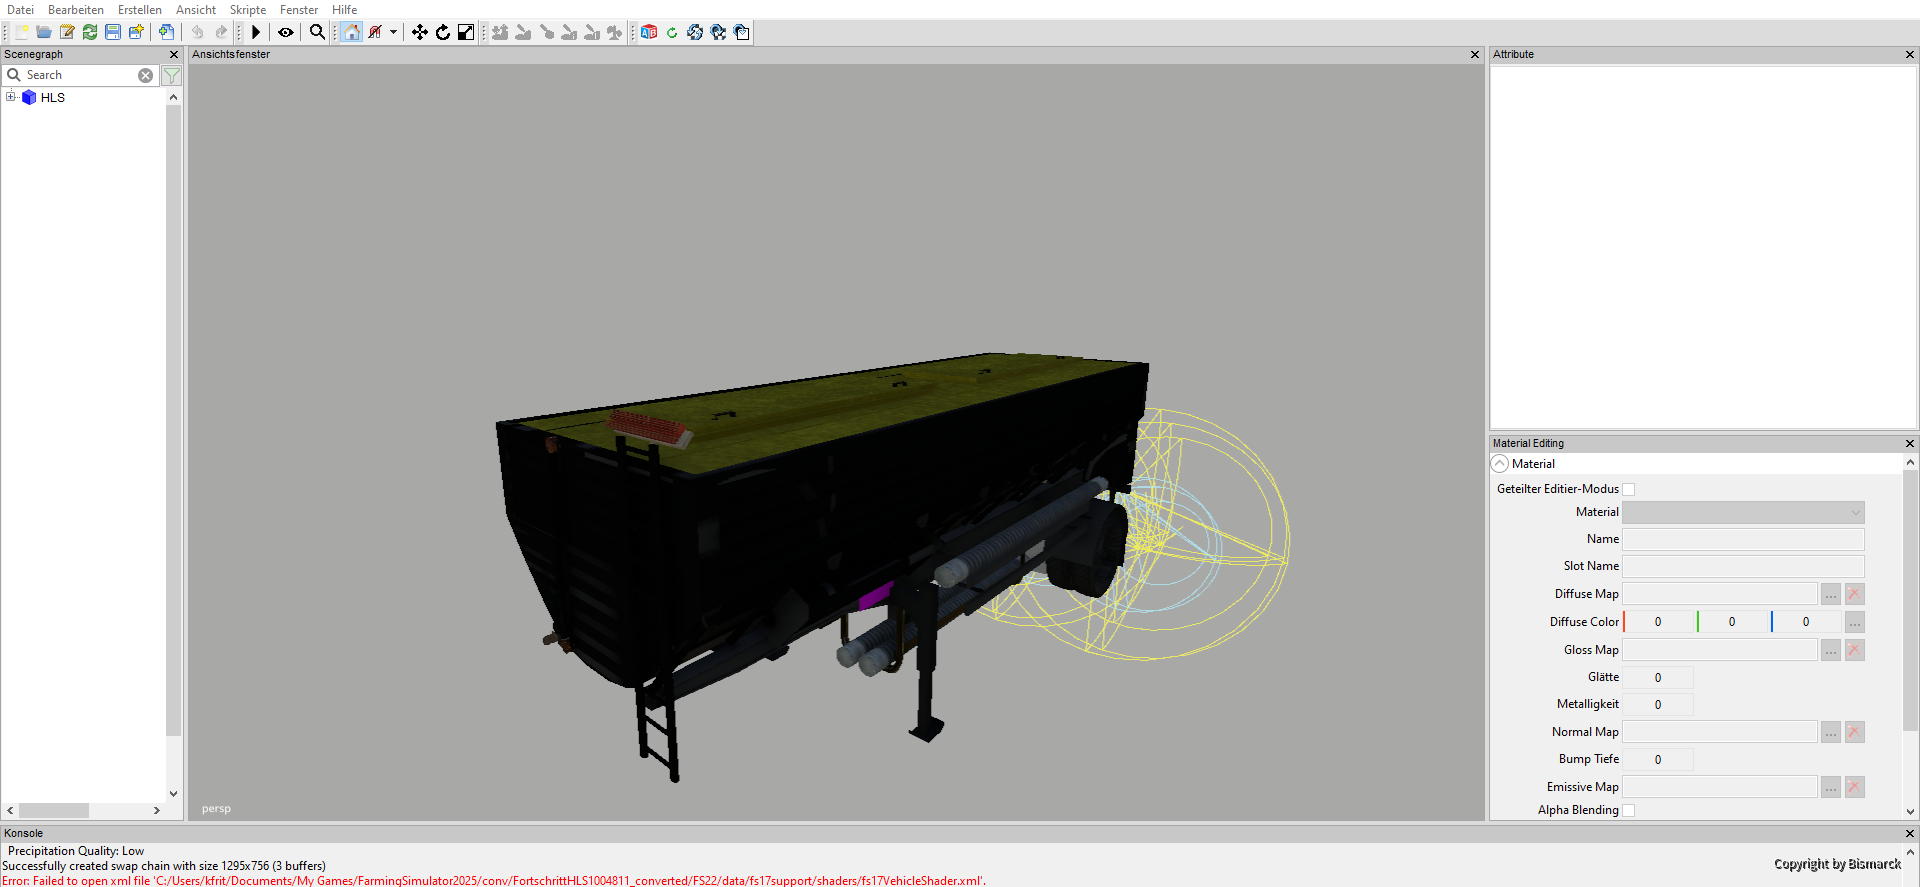Screen dimensions: 1920x887
Task: Click the AB blocks toolbar icon
Action: point(649,32)
